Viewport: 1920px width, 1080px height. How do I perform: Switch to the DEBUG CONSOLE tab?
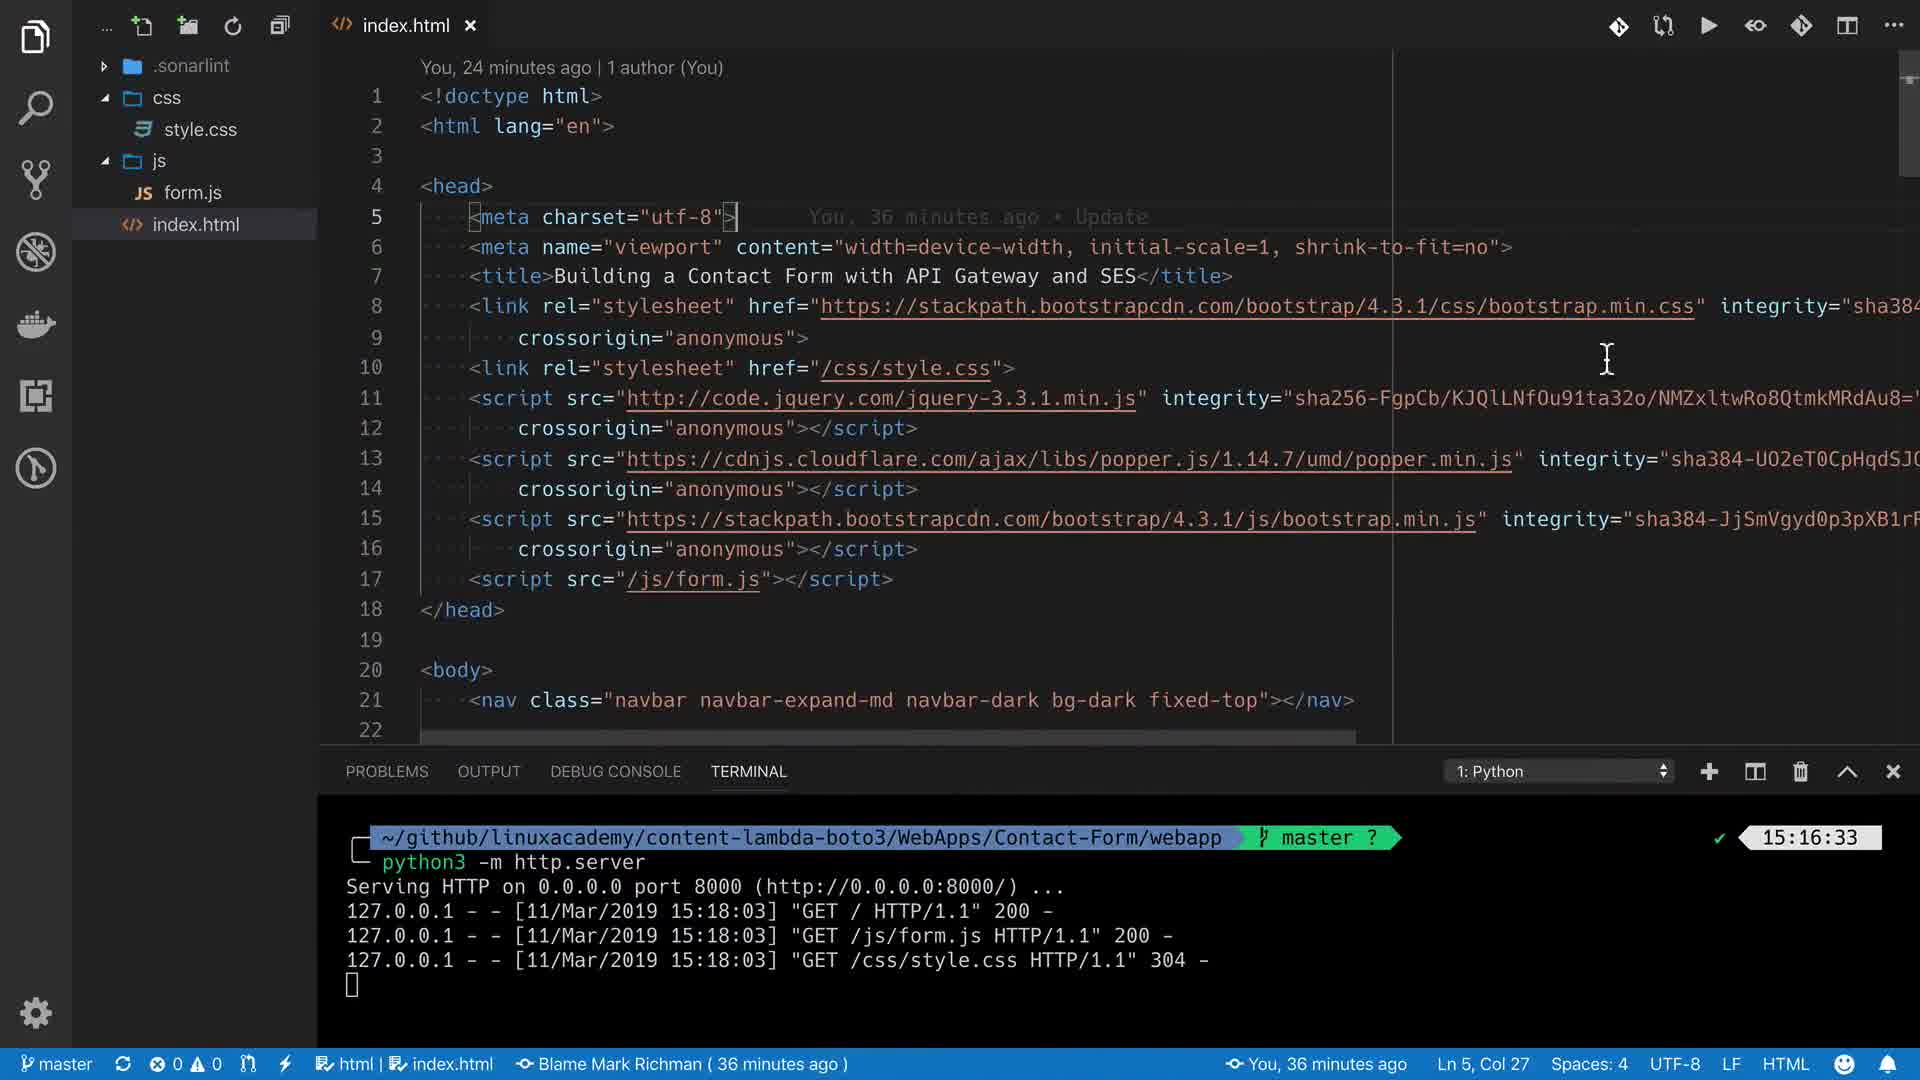[615, 771]
